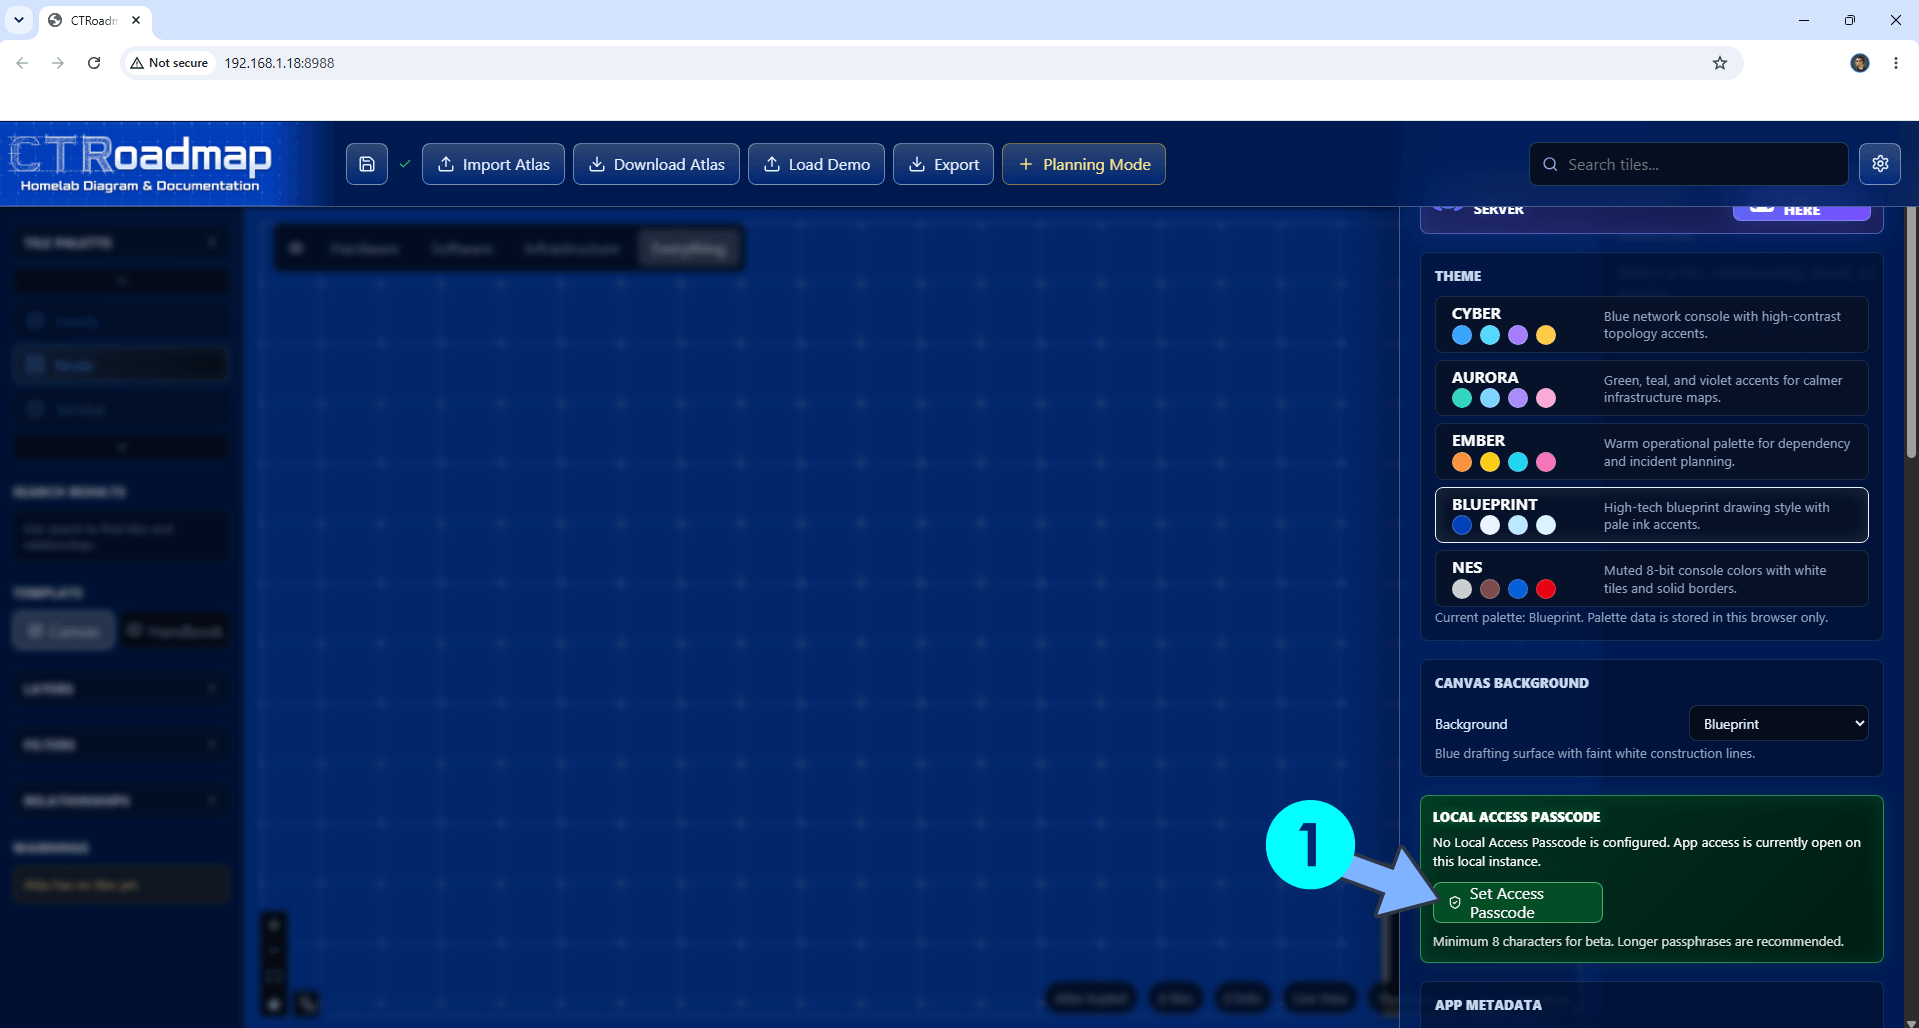Click the Import Atlas button
This screenshot has height=1028, width=1919.
(x=493, y=164)
